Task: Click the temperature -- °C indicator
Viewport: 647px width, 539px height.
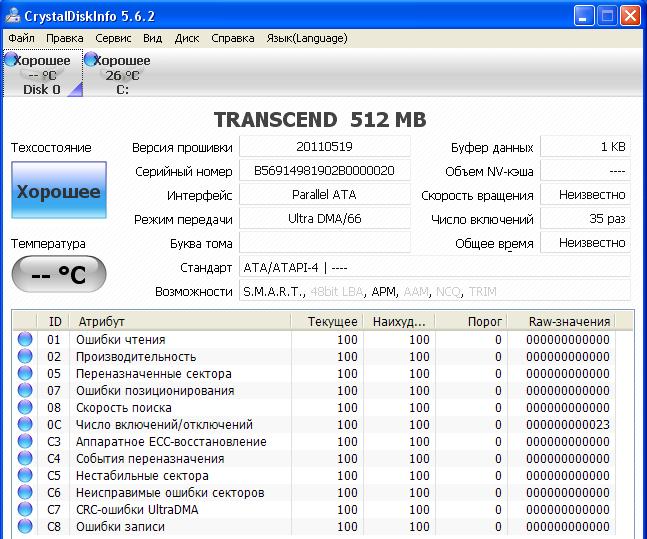Action: [x=59, y=274]
